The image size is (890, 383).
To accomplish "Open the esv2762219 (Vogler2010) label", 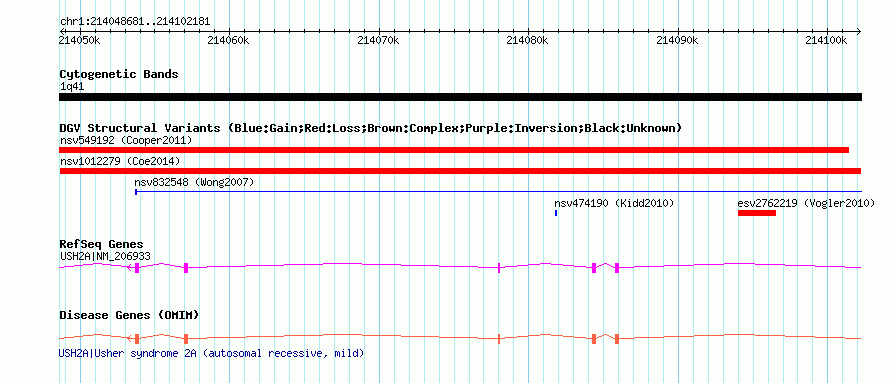I will pos(807,203).
